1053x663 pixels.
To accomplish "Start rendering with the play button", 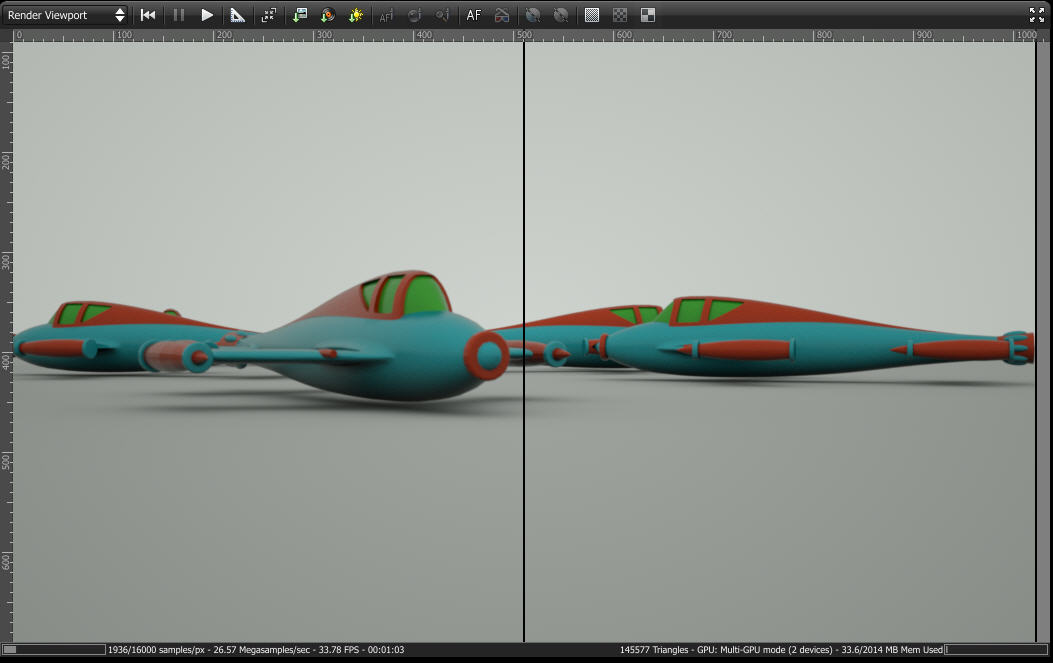I will coord(207,15).
